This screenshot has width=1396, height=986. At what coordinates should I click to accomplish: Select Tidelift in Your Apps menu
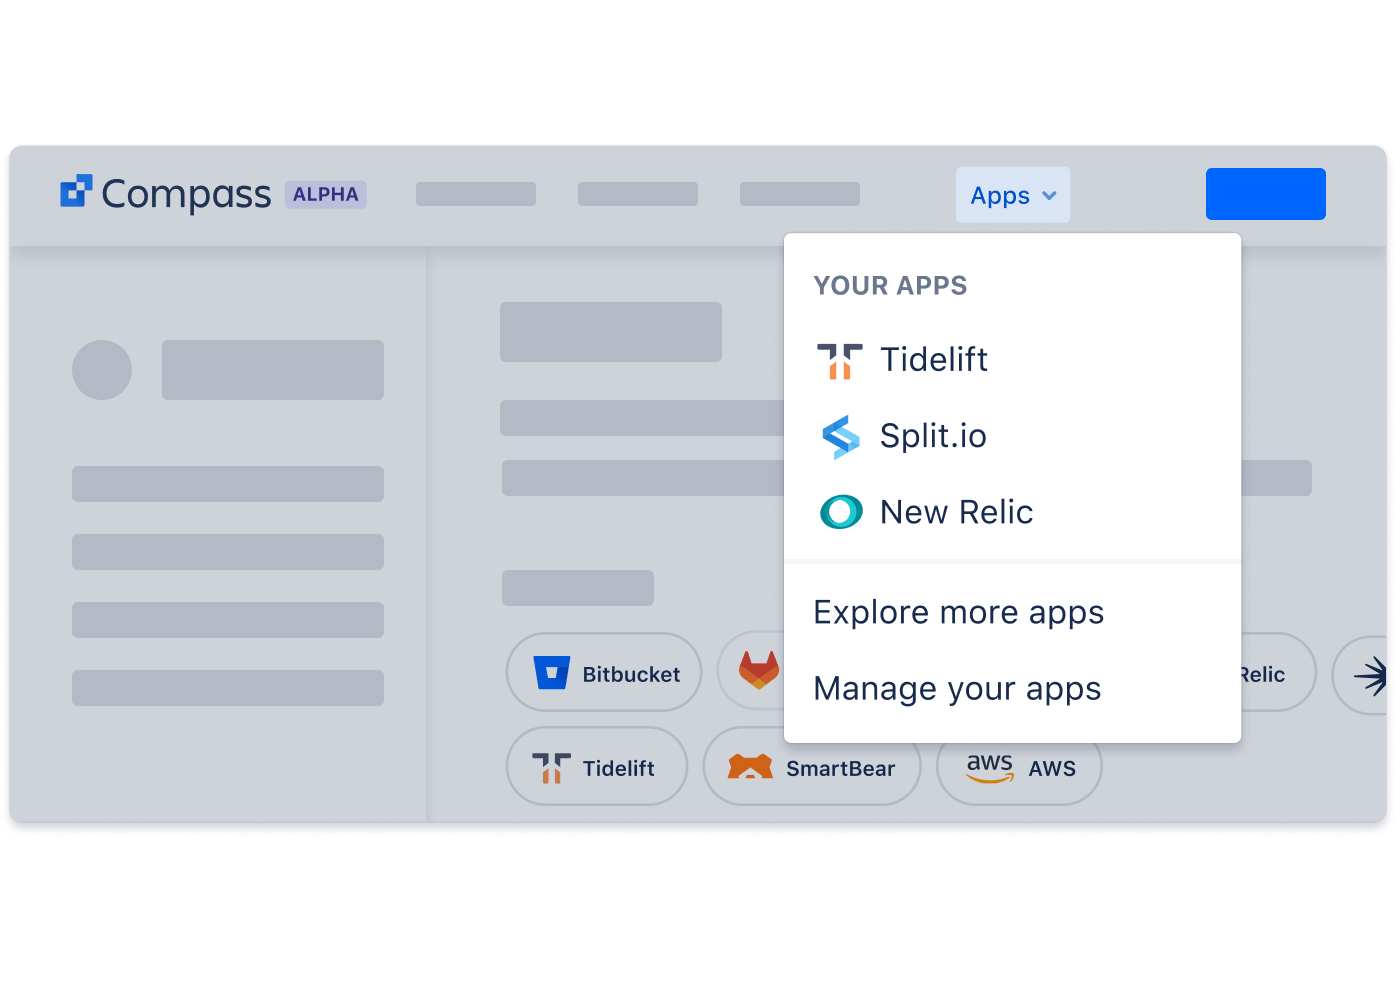point(1012,360)
